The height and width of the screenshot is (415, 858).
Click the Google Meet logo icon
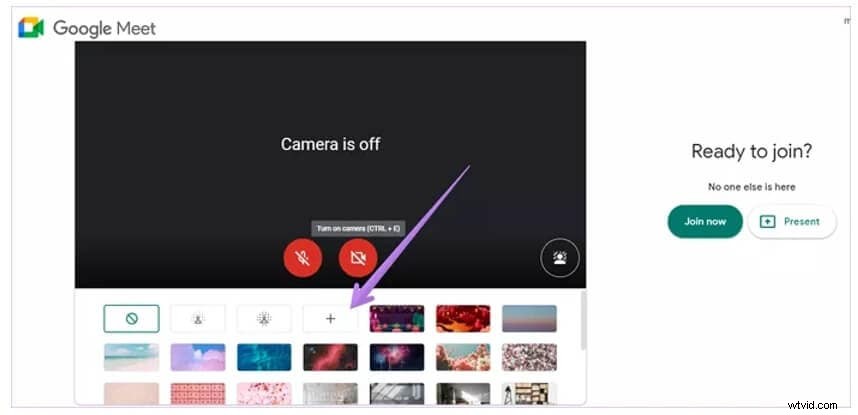[x=31, y=27]
